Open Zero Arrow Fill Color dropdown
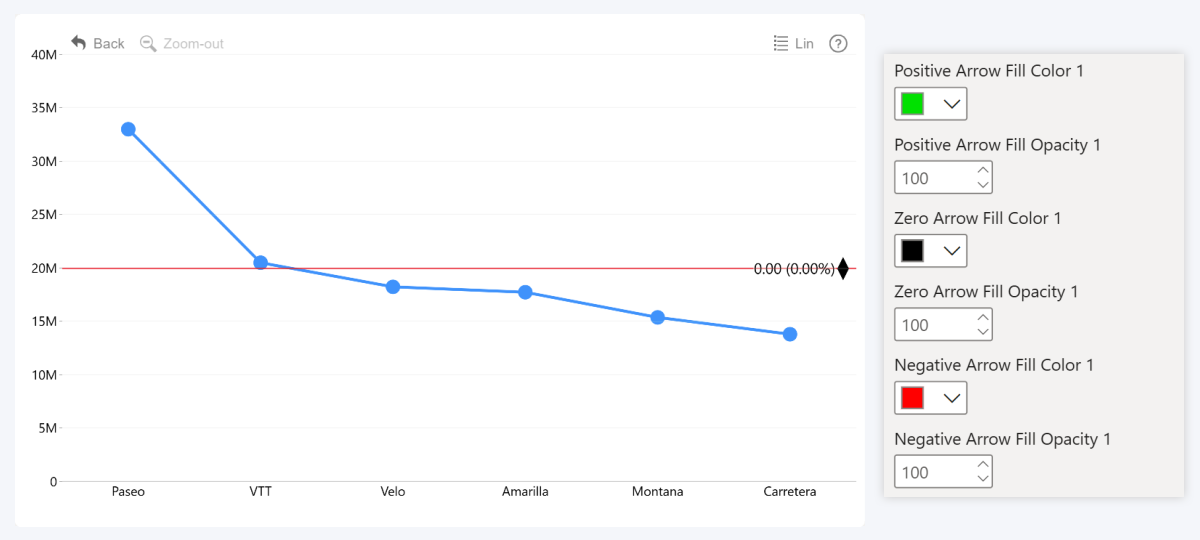Image resolution: width=1200 pixels, height=540 pixels. (952, 251)
